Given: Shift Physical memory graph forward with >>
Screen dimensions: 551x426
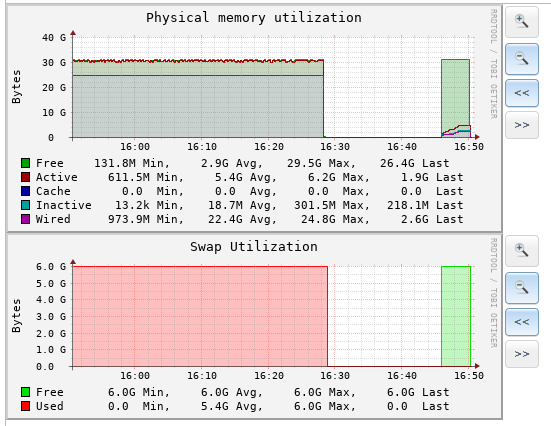Looking at the screenshot, I should [x=522, y=125].
